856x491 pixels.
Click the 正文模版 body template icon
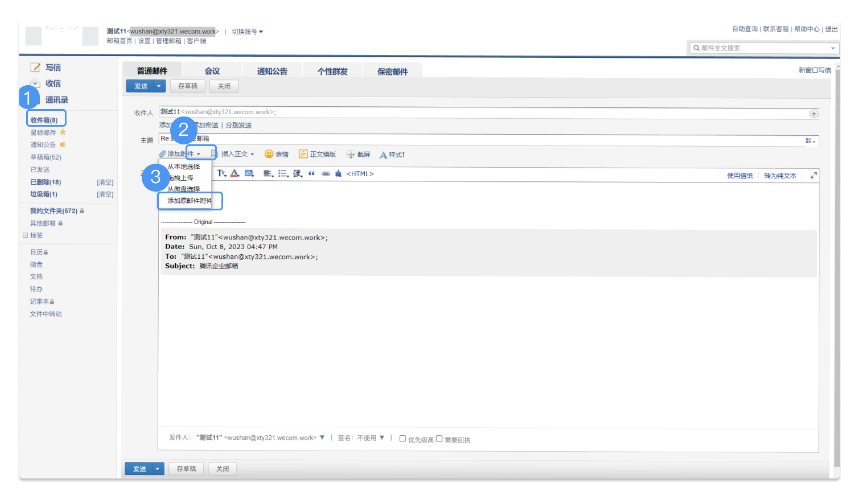(304, 154)
